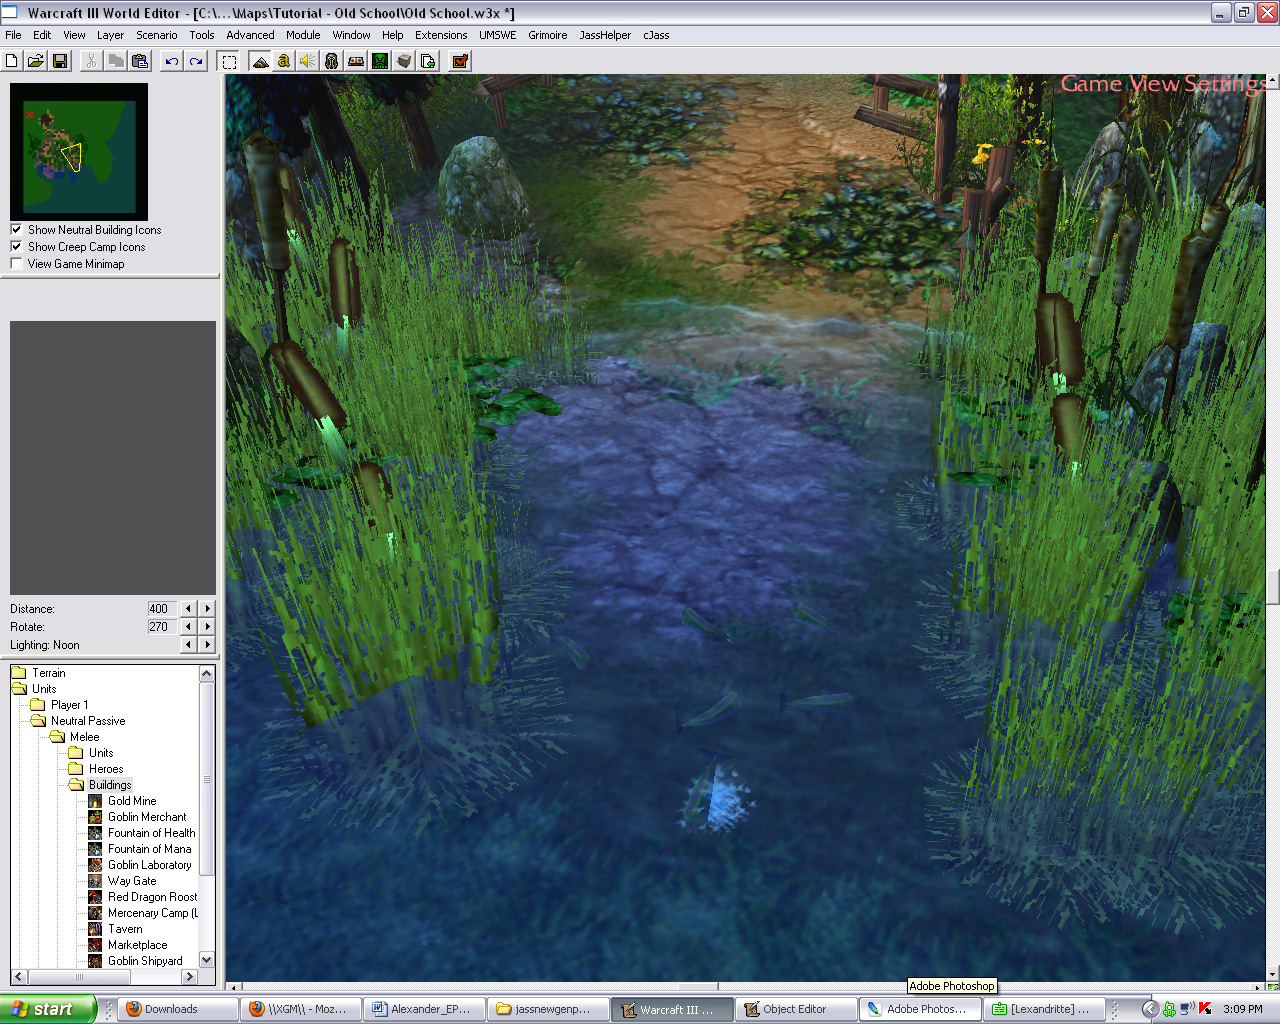Viewport: 1280px width, 1024px height.
Task: Expand the Terrain folder in tree
Action: (x=19, y=673)
